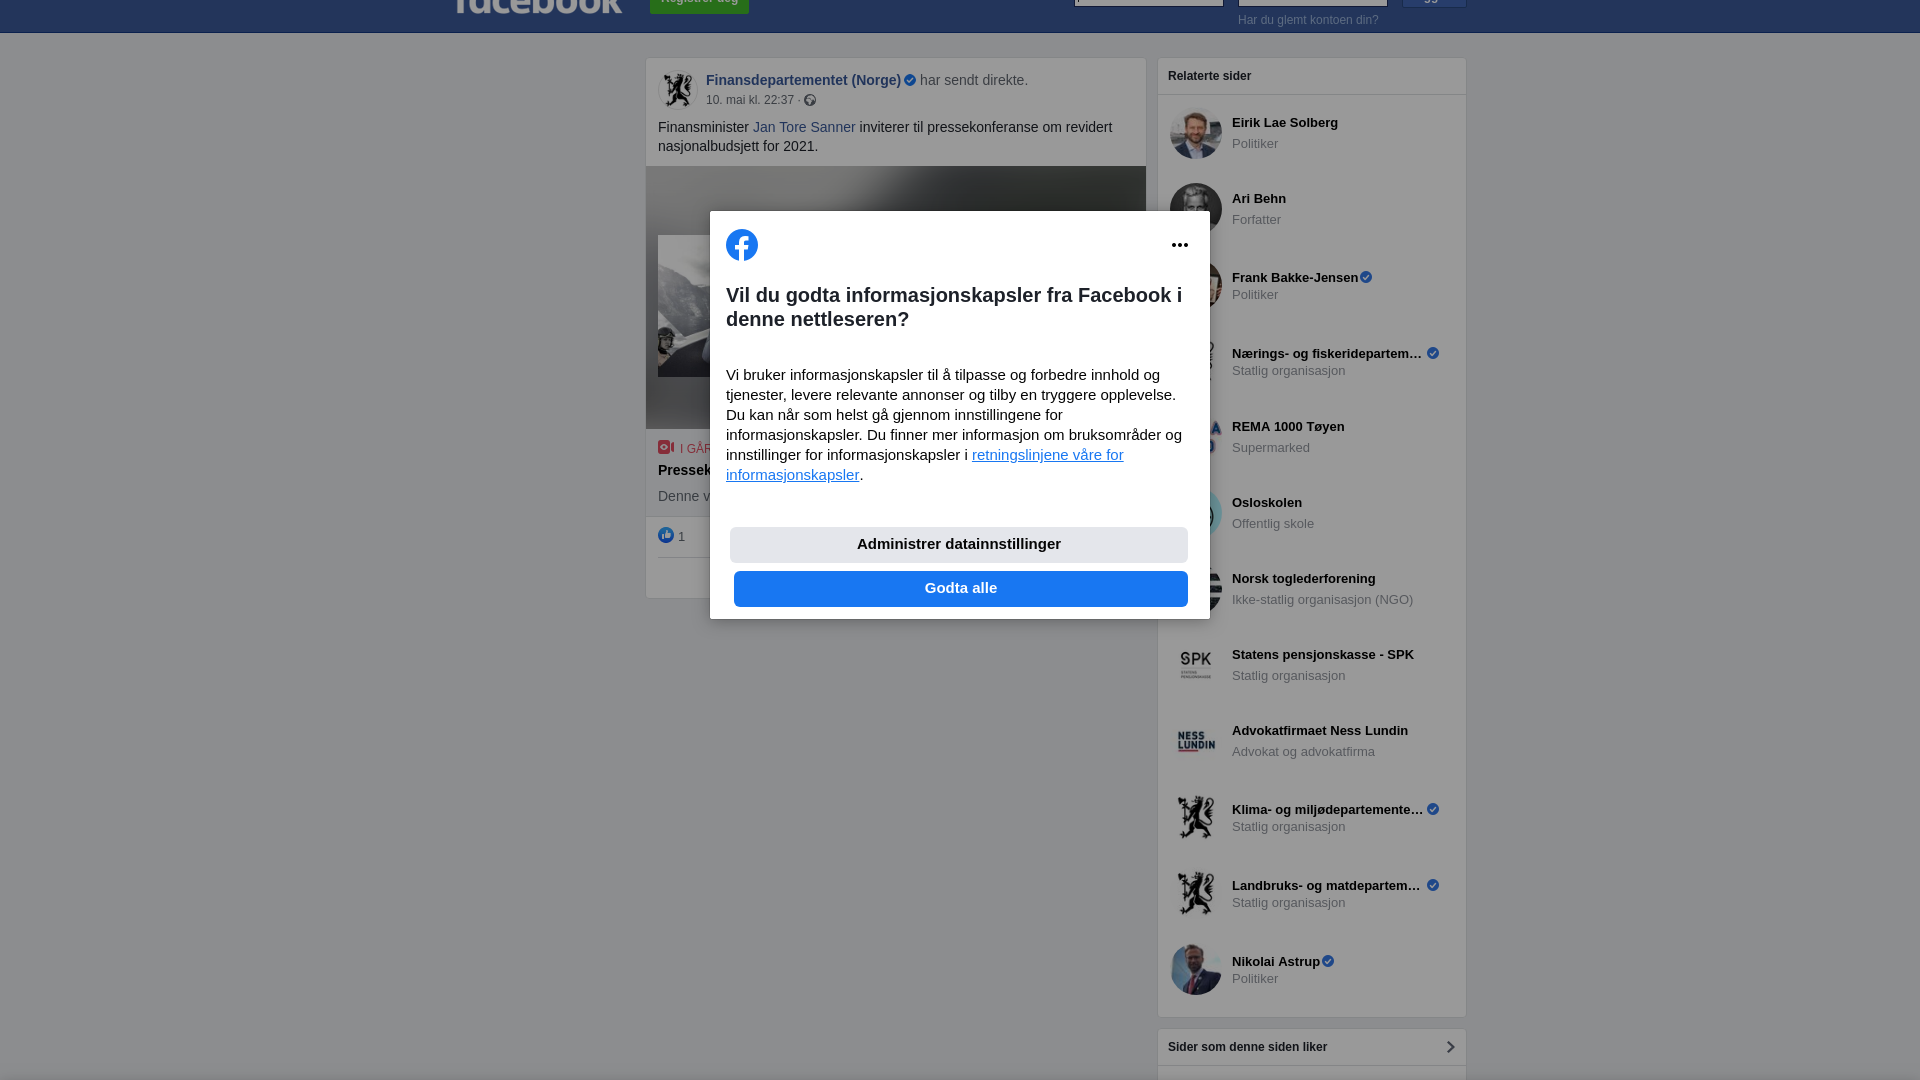Image resolution: width=1920 pixels, height=1080 pixels.
Task: Click Har du glemt kontoen din? link
Action: (x=1308, y=20)
